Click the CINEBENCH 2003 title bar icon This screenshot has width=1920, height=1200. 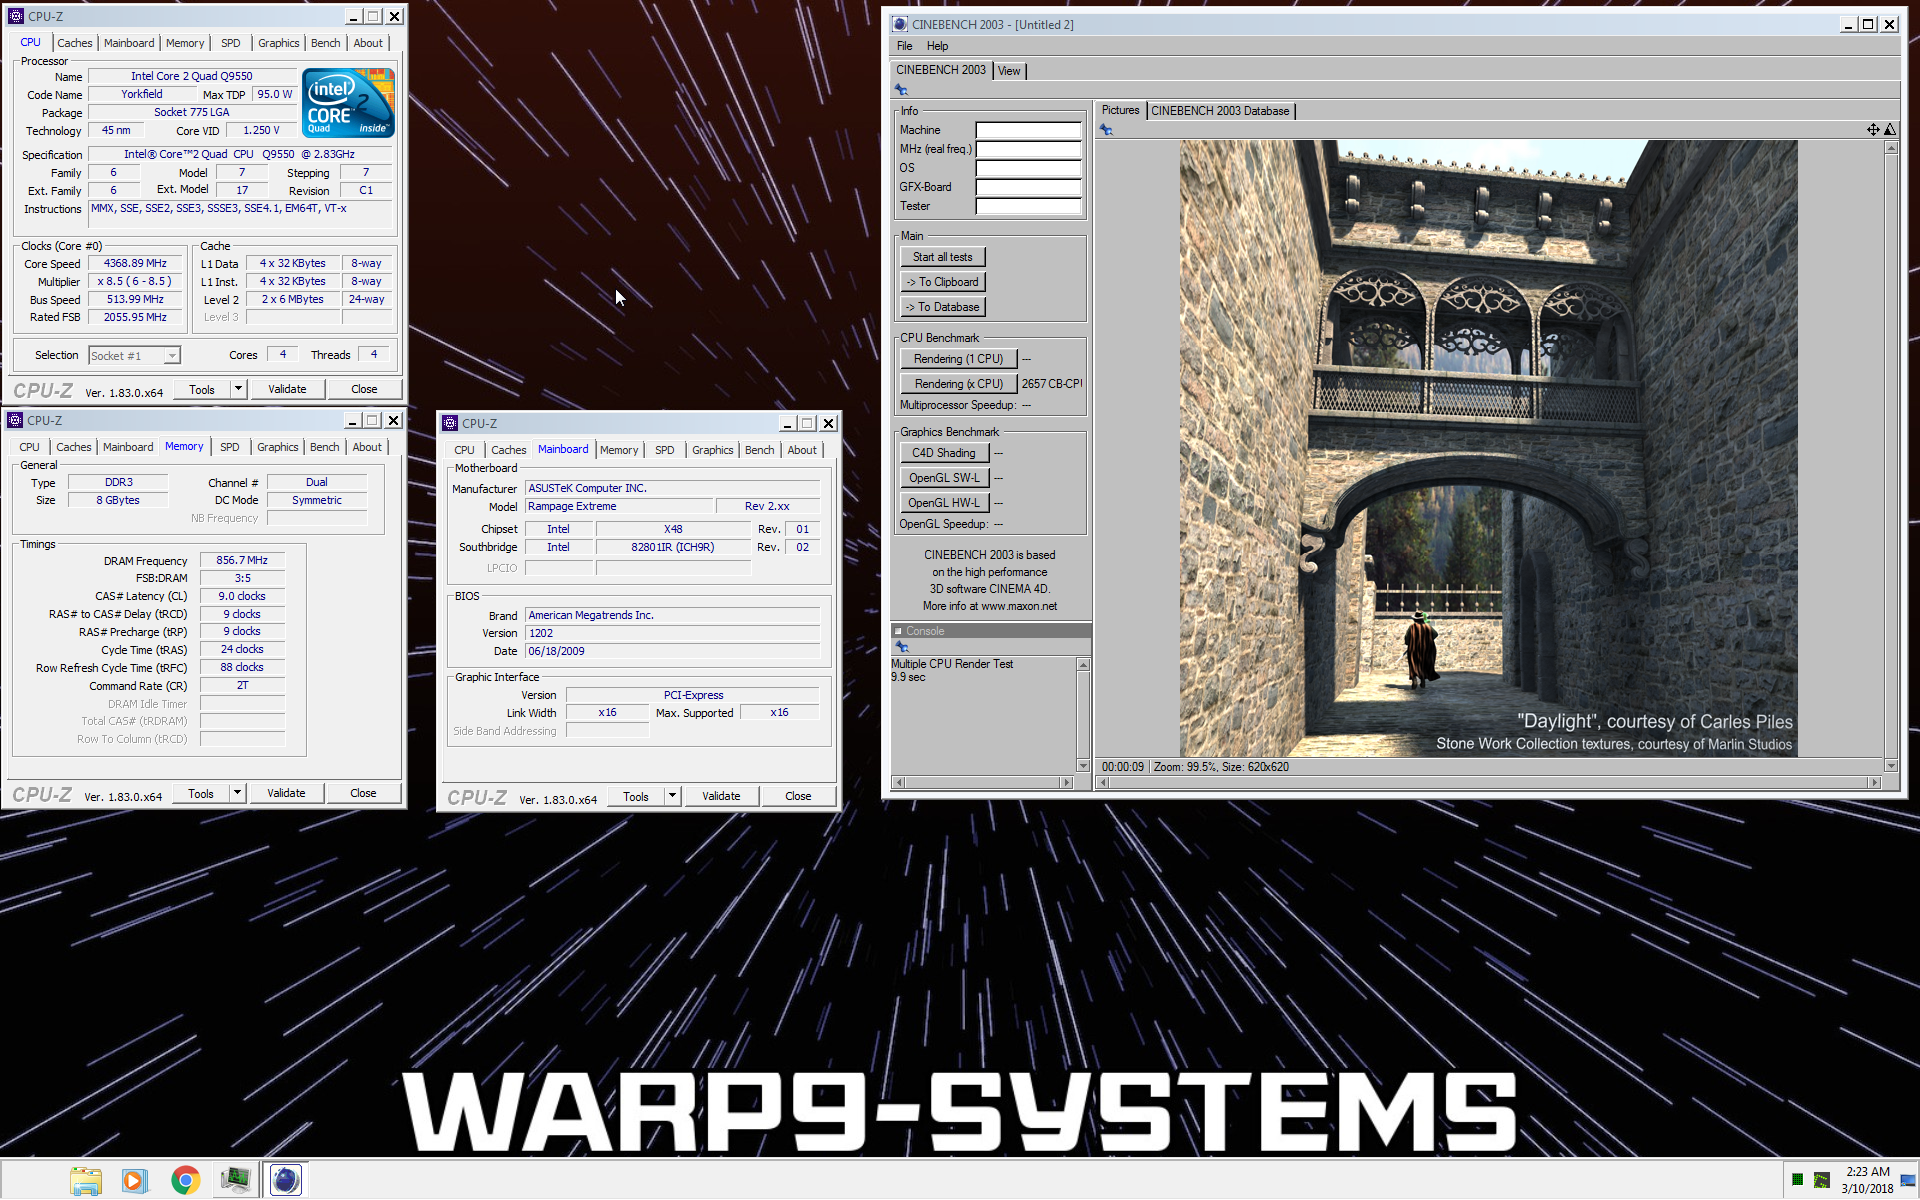[x=900, y=24]
